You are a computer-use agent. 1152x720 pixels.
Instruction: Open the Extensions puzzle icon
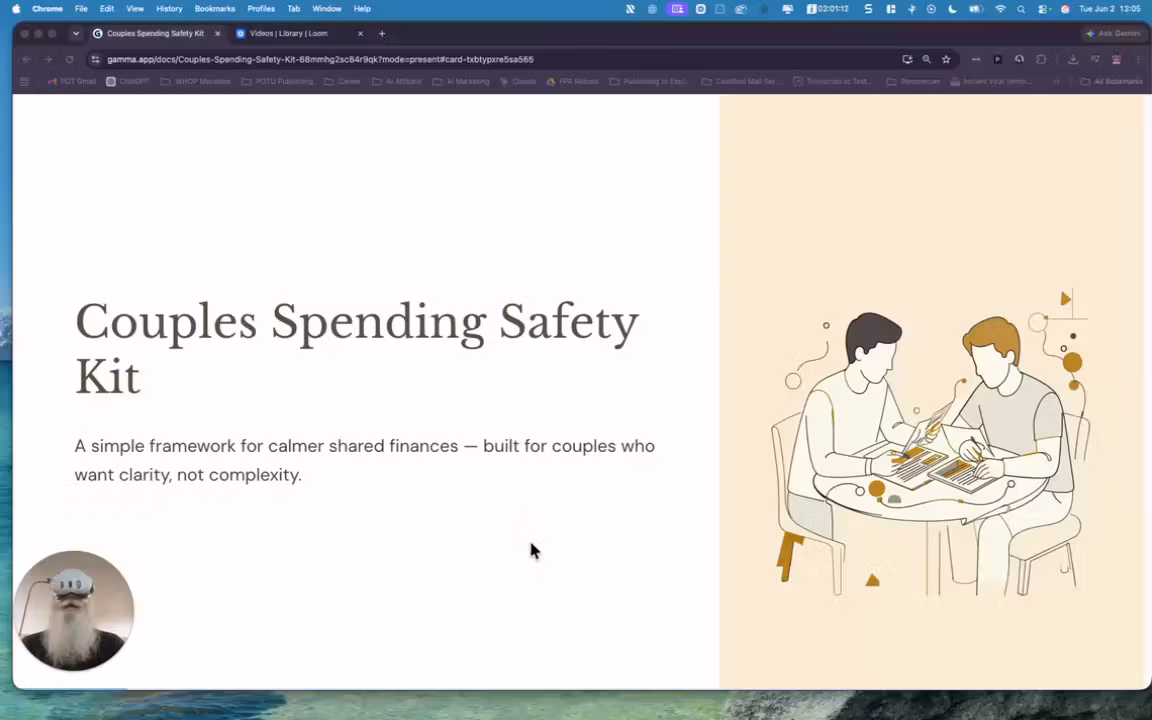[1041, 60]
